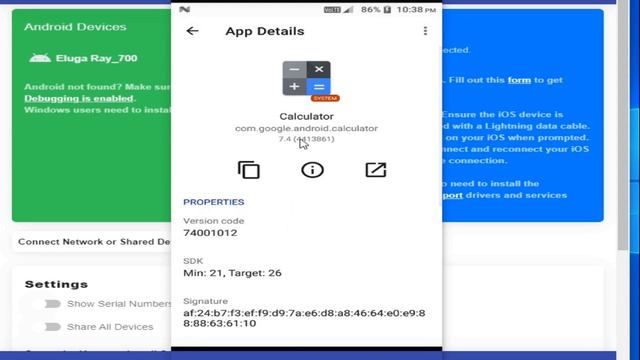Go back using the App Details arrow
640x360 pixels.
(x=192, y=31)
